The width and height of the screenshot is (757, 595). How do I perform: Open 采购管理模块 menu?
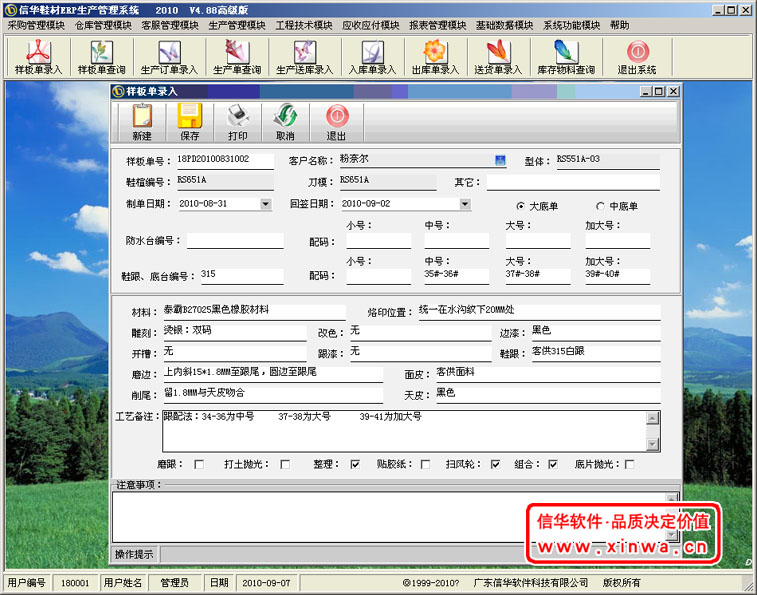(x=36, y=26)
